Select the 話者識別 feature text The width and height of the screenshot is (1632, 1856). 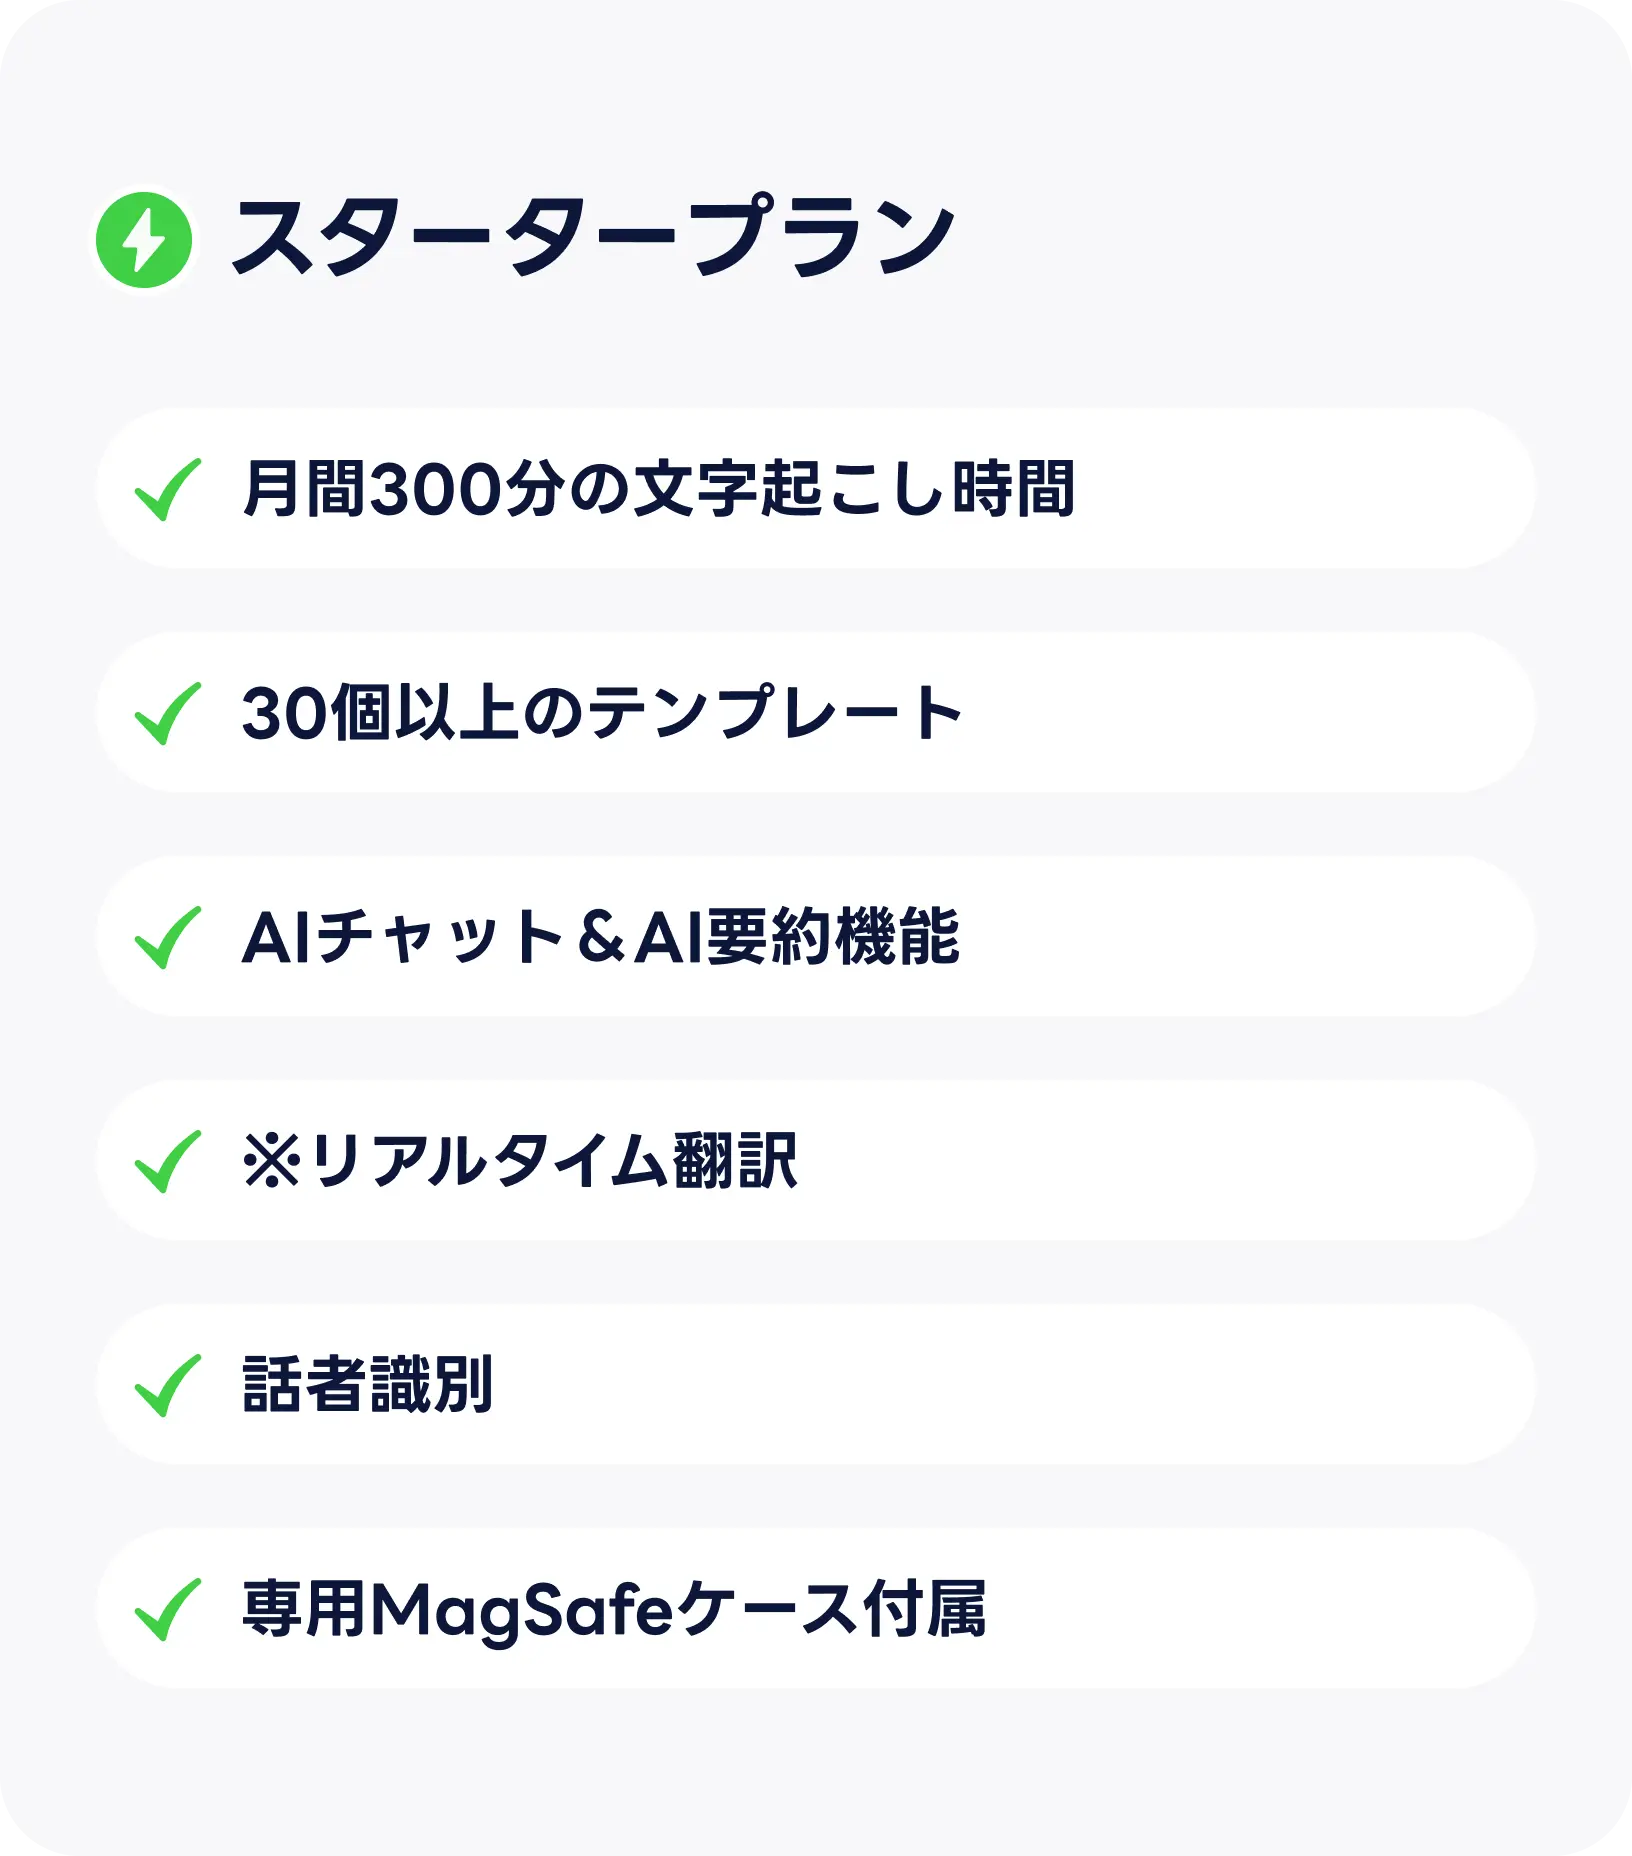[367, 1385]
